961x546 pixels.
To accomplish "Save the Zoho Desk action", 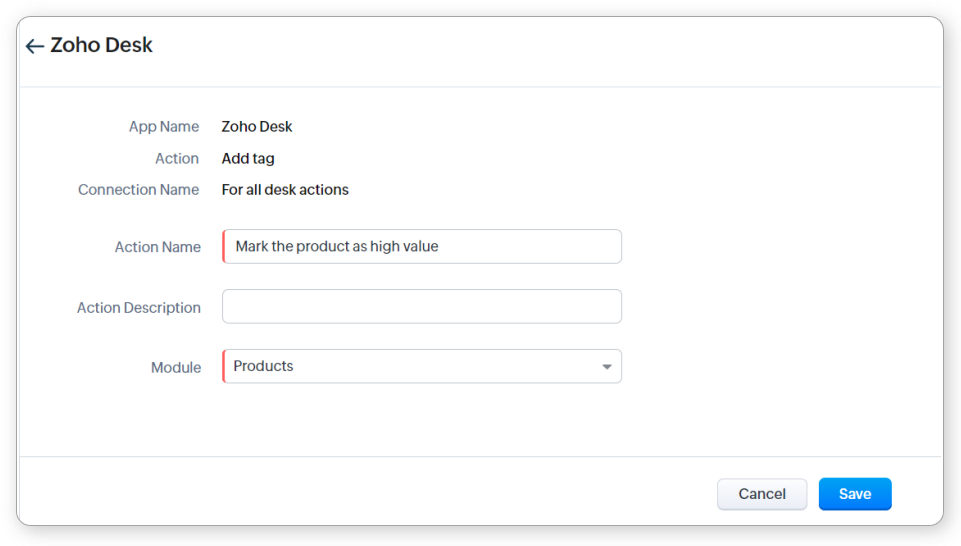I will pyautogui.click(x=855, y=494).
